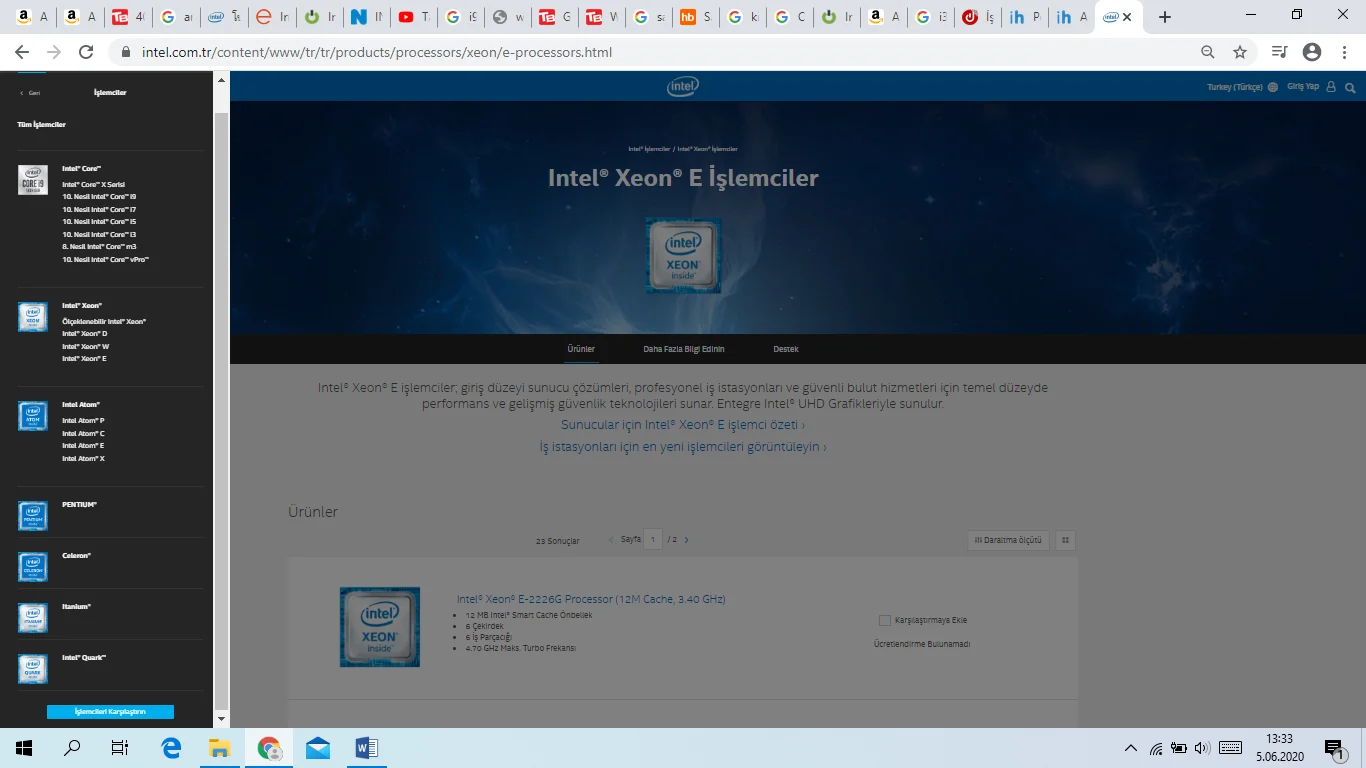Switch to grid view of product results
The width and height of the screenshot is (1366, 768).
(x=1066, y=540)
